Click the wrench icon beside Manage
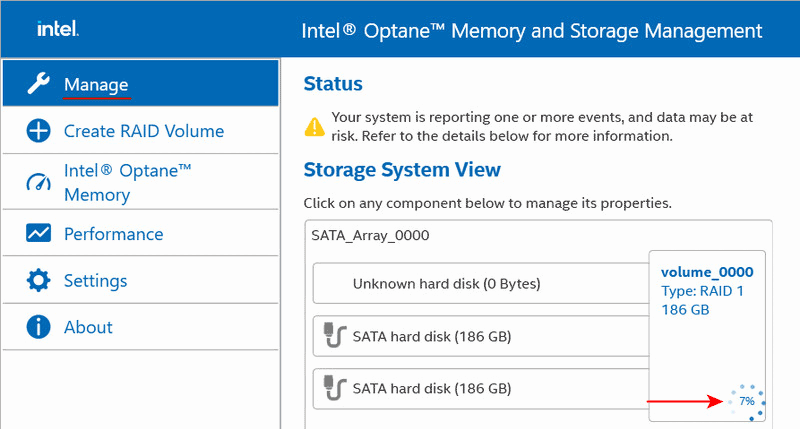 (x=38, y=84)
